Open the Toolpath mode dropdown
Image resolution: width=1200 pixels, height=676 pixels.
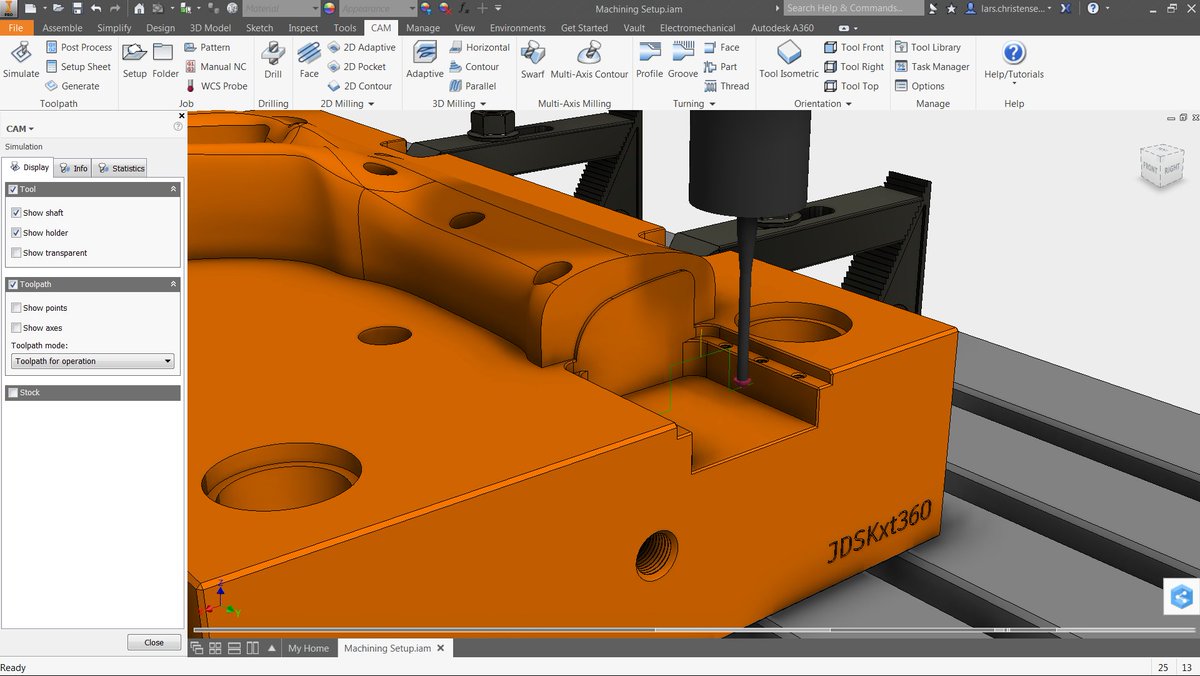tap(93, 361)
